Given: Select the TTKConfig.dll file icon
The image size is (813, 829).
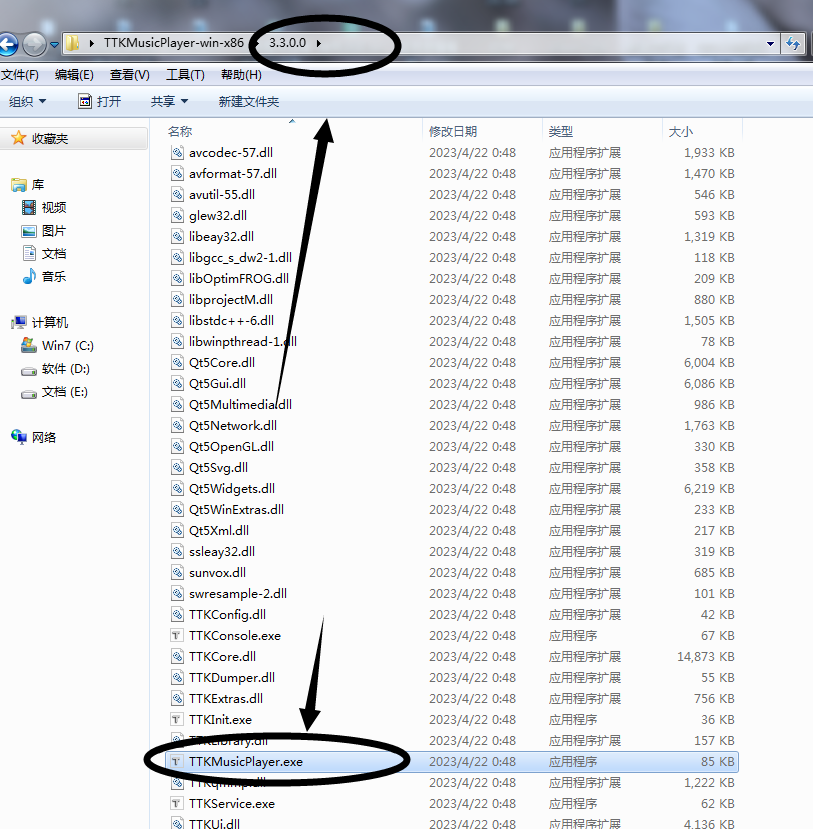Looking at the screenshot, I should pyautogui.click(x=177, y=615).
